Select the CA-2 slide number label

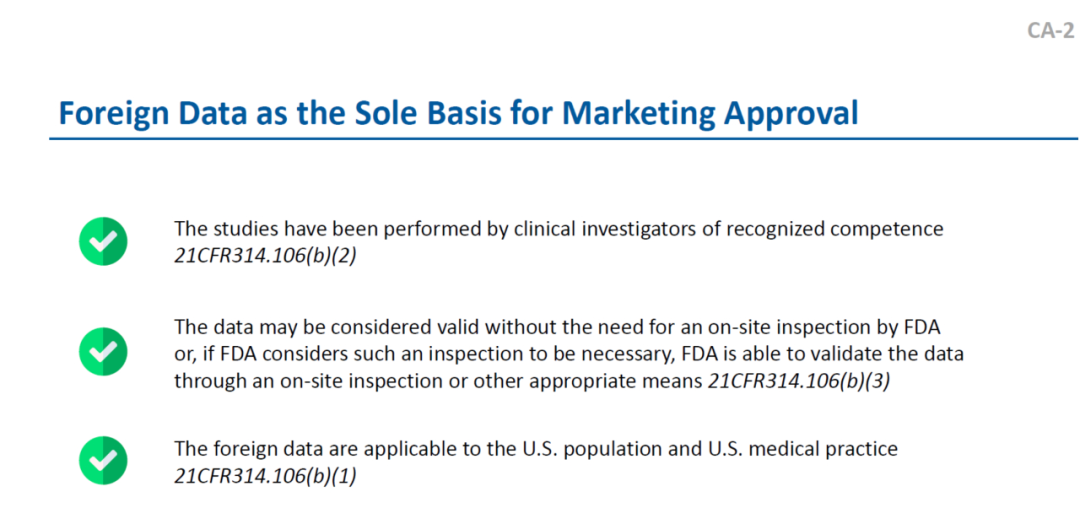[1051, 30]
